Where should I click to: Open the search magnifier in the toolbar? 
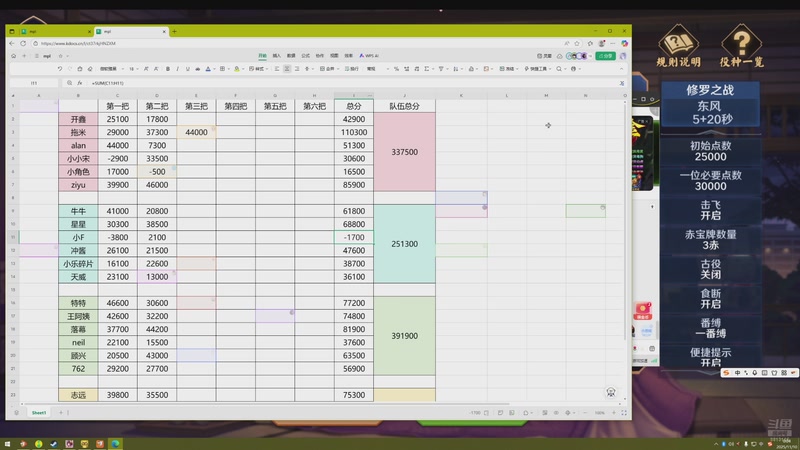tap(559, 69)
